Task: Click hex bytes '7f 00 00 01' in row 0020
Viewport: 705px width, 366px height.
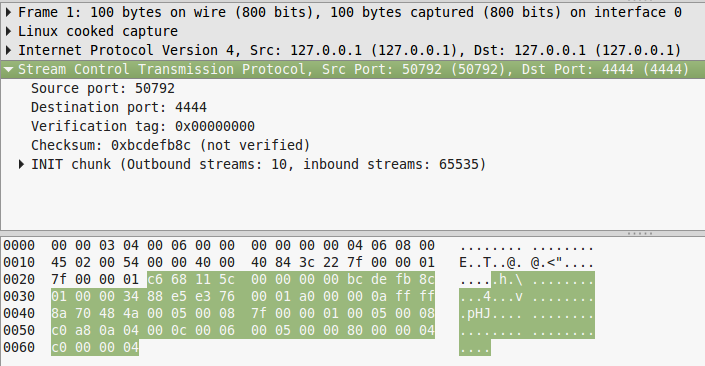Action: point(95,280)
